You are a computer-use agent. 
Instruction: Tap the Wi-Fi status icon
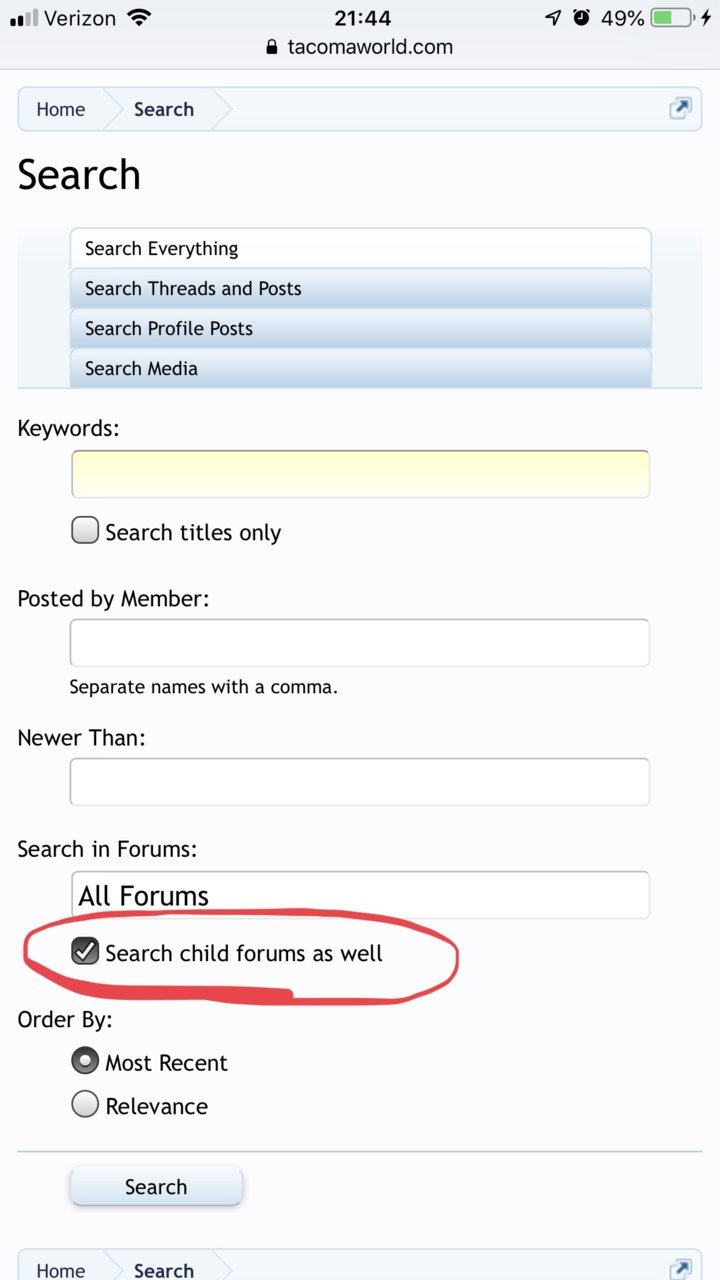pyautogui.click(x=139, y=18)
